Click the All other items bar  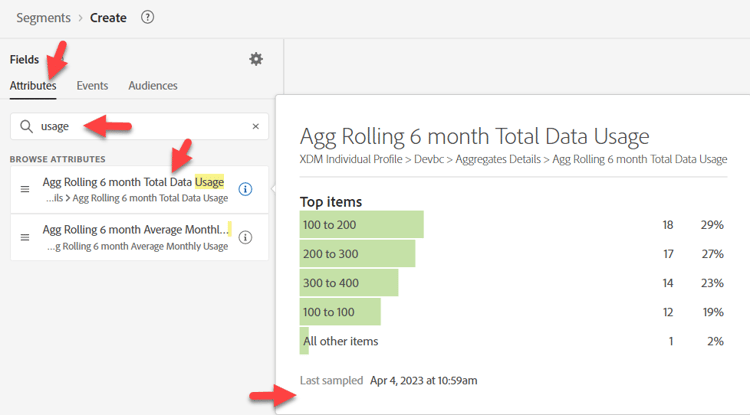304,341
